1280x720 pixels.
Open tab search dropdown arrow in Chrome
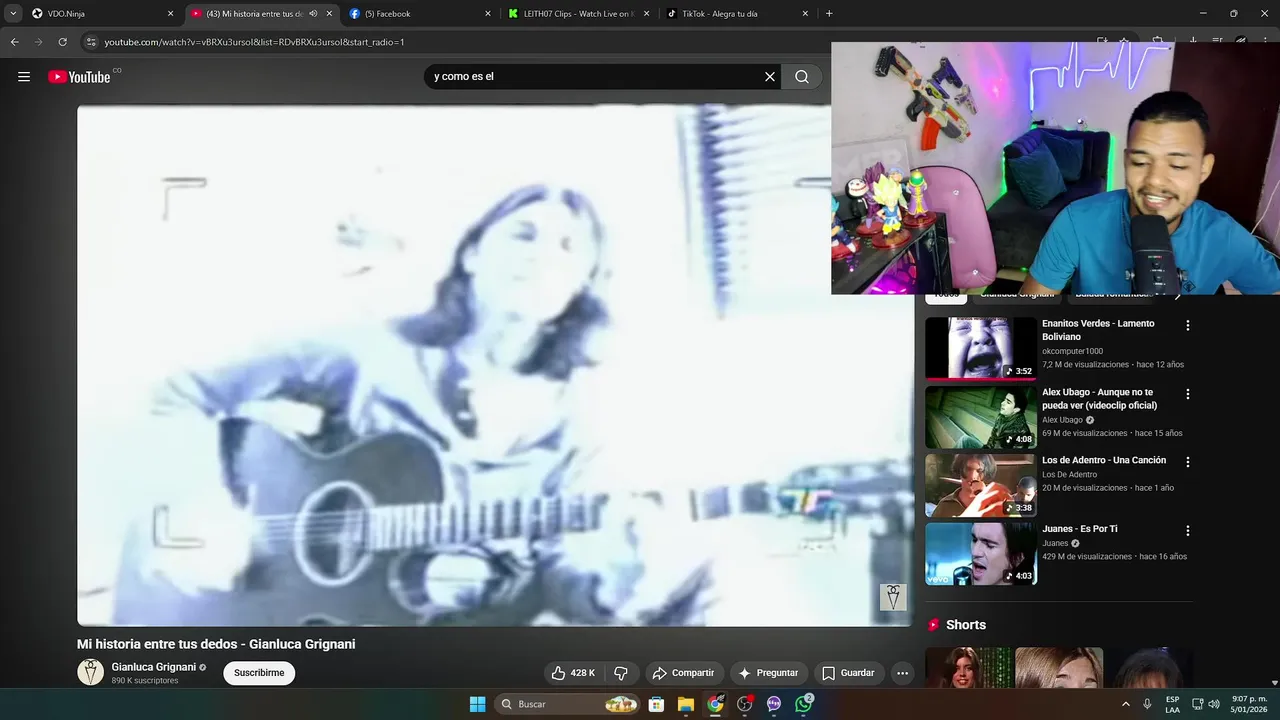13,14
